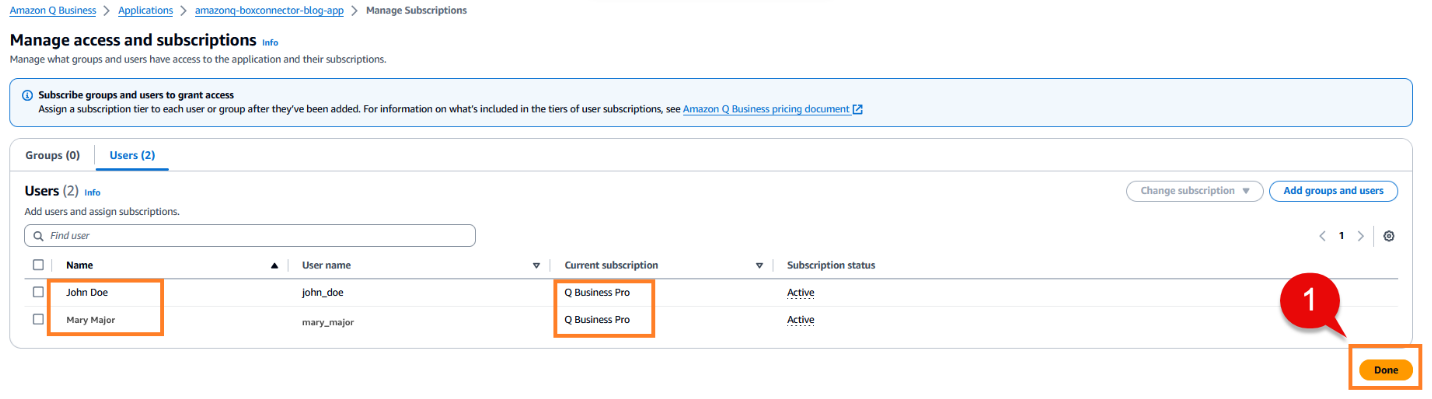
Task: Open Amazon Q Business pricing document link
Action: 766,109
